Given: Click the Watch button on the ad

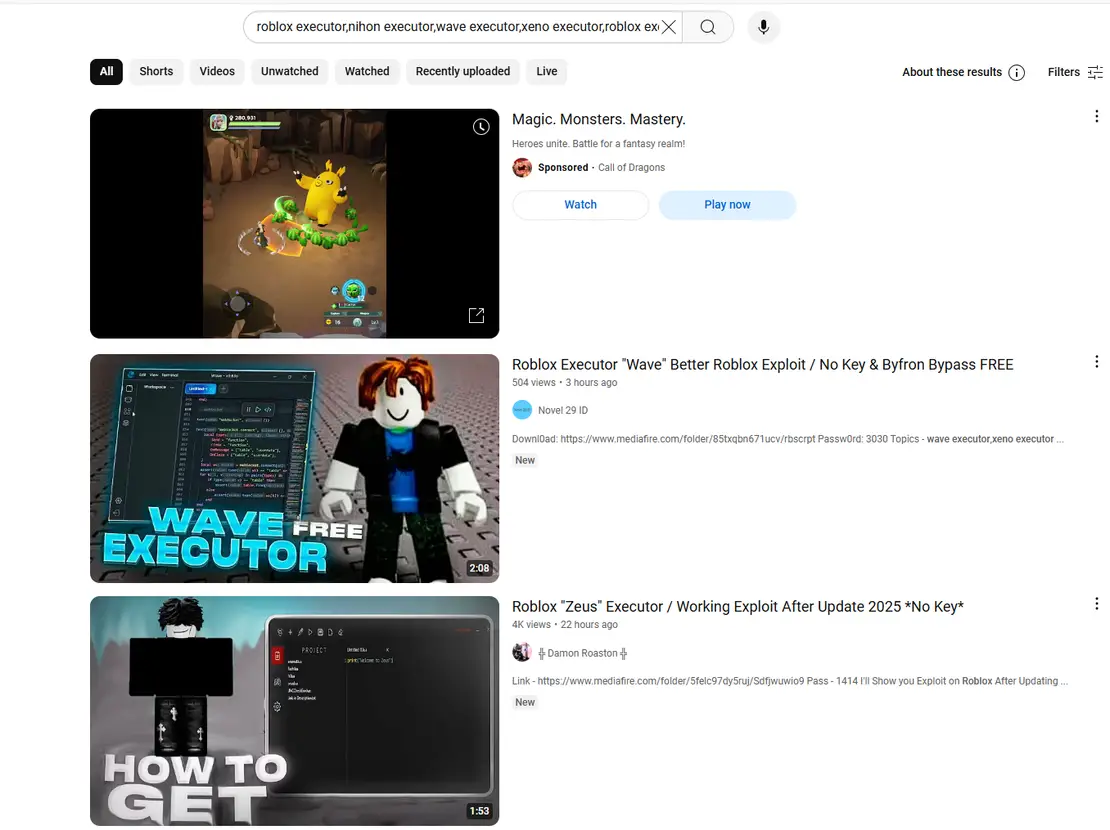Looking at the screenshot, I should point(580,205).
